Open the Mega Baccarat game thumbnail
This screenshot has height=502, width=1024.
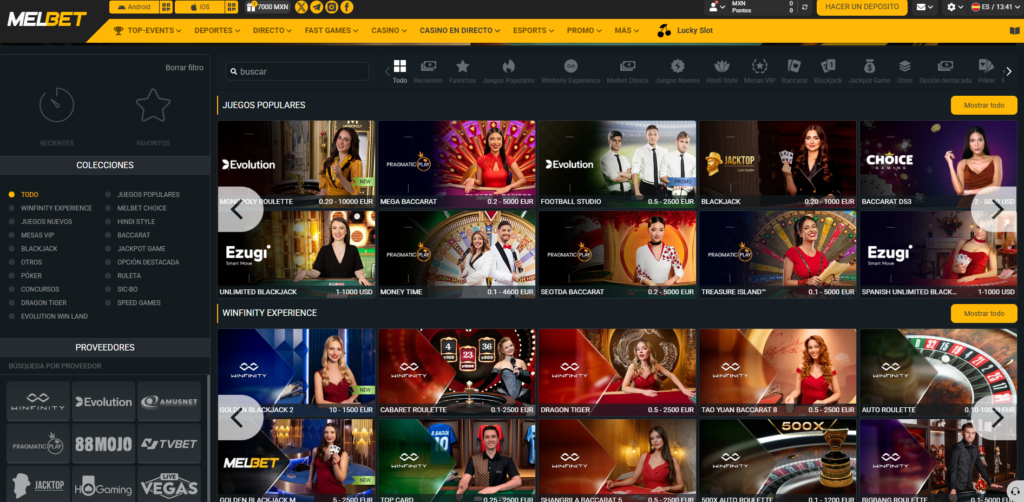[x=456, y=164]
